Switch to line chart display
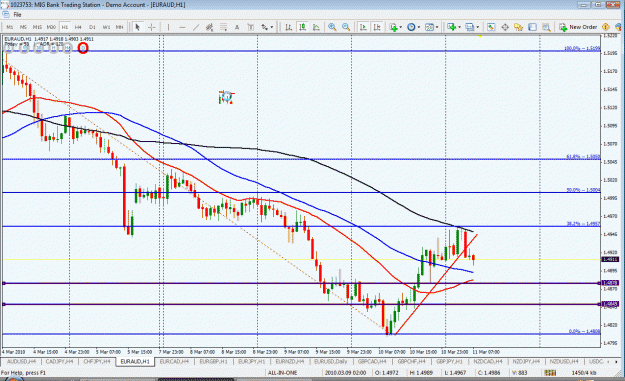 [316, 27]
